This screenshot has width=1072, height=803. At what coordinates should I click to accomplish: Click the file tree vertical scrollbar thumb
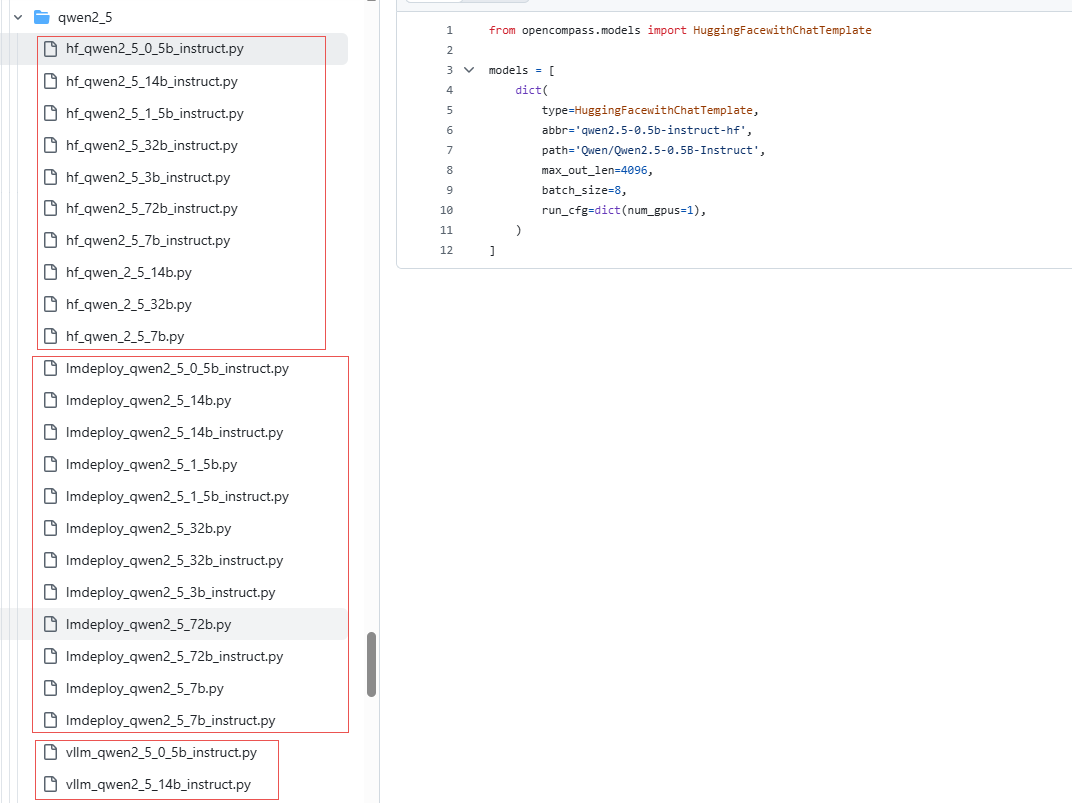(371, 664)
